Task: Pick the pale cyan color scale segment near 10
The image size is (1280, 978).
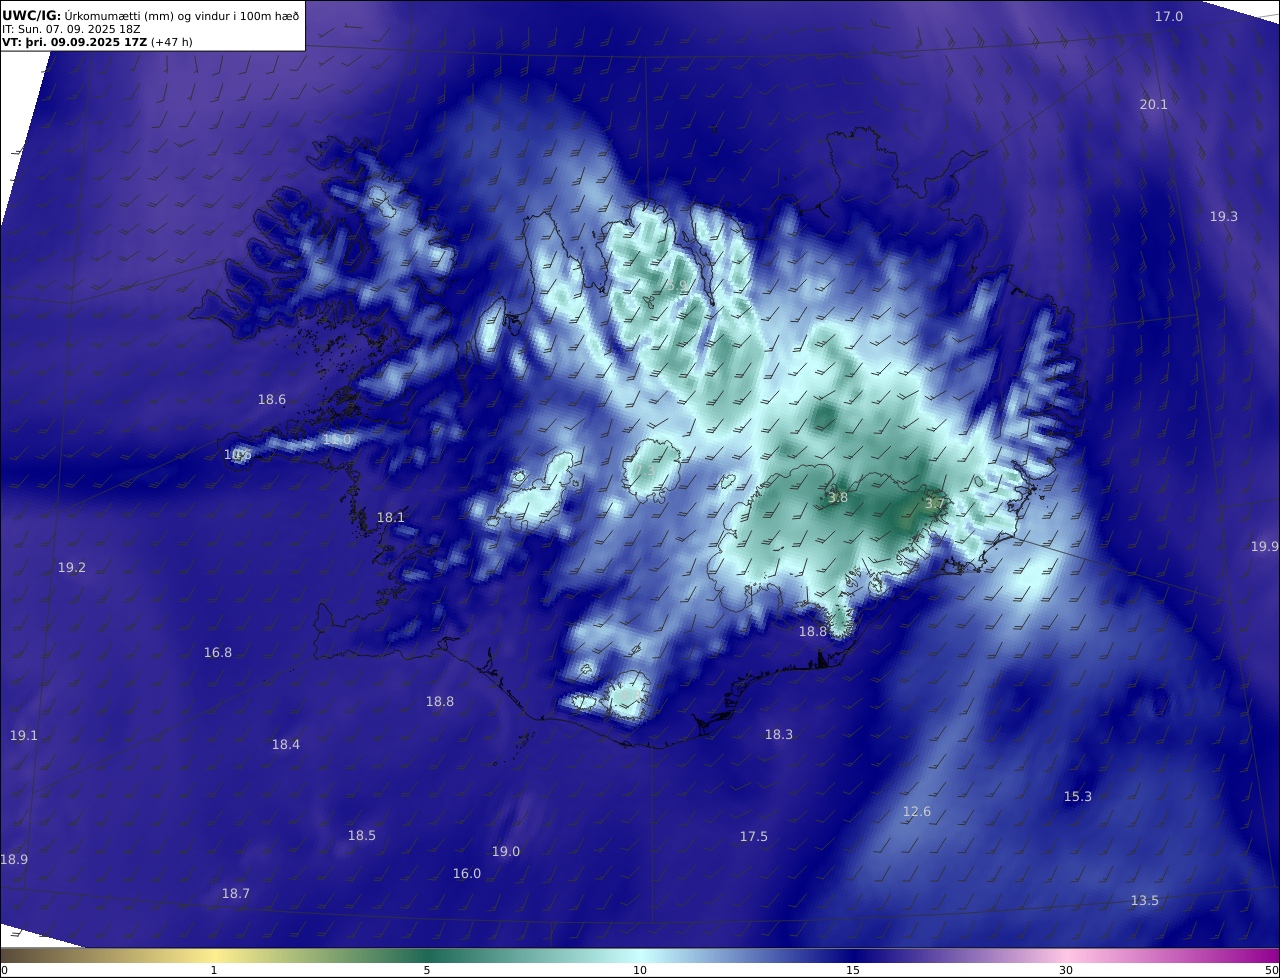Action: coord(640,955)
